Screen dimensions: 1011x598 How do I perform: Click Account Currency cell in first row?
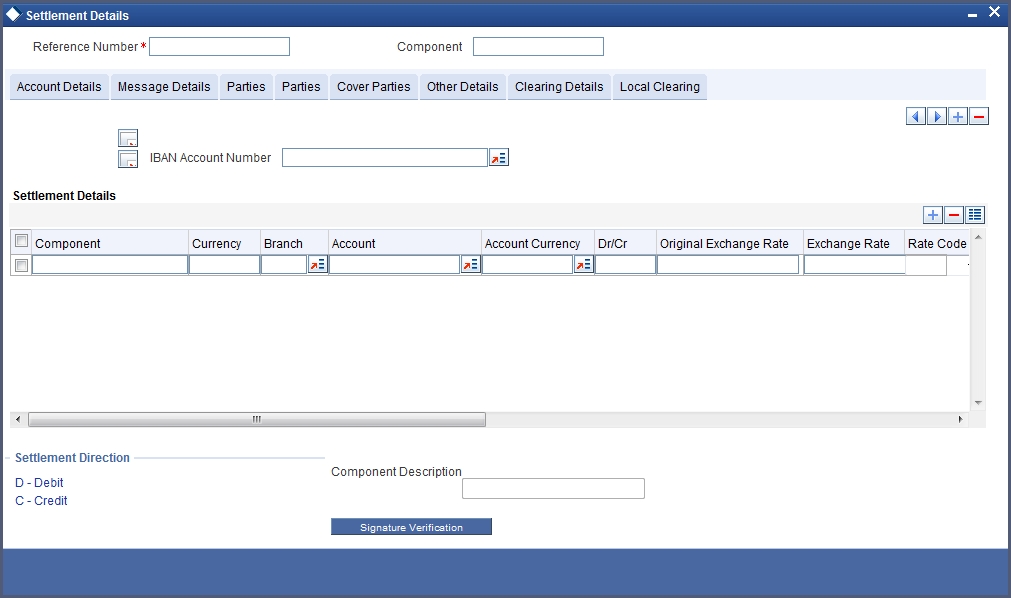[527, 265]
